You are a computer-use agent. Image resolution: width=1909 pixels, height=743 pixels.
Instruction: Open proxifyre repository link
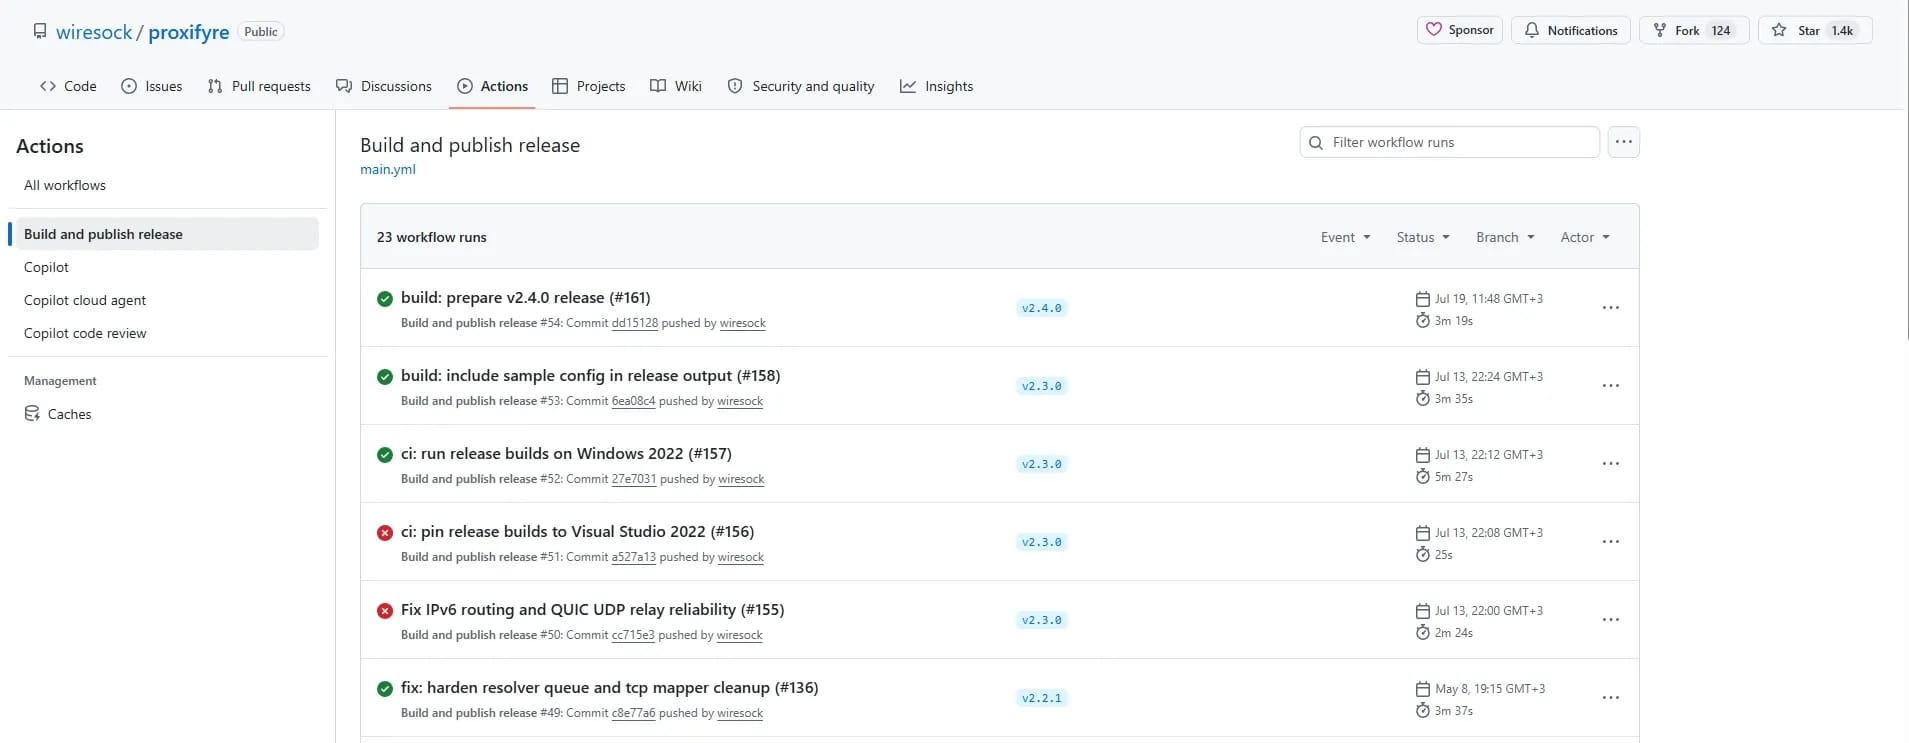coord(189,32)
